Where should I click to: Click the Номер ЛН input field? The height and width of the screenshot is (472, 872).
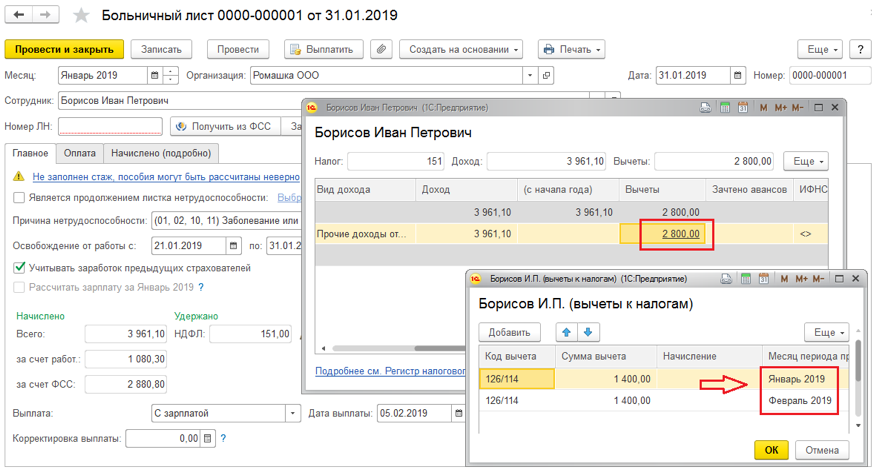(x=110, y=127)
